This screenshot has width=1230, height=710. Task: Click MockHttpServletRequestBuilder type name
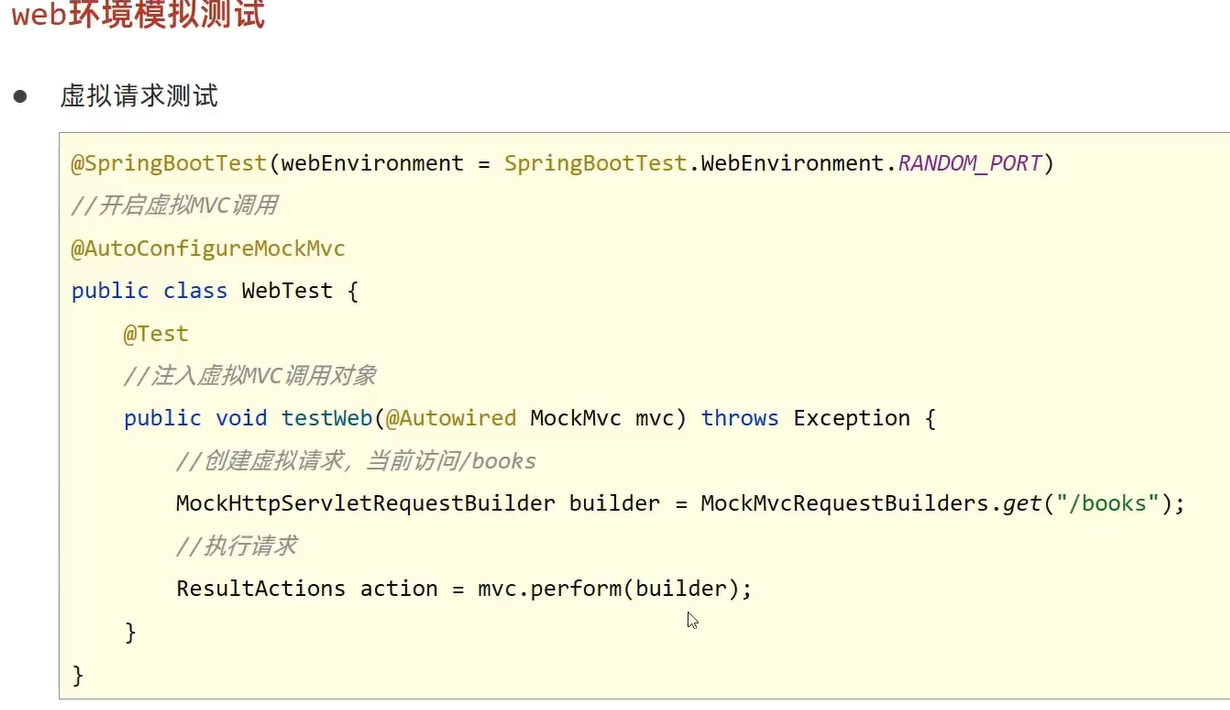(x=365, y=503)
